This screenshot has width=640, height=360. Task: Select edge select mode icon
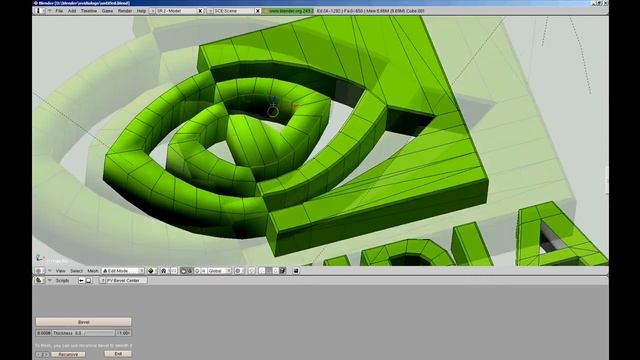[269, 271]
